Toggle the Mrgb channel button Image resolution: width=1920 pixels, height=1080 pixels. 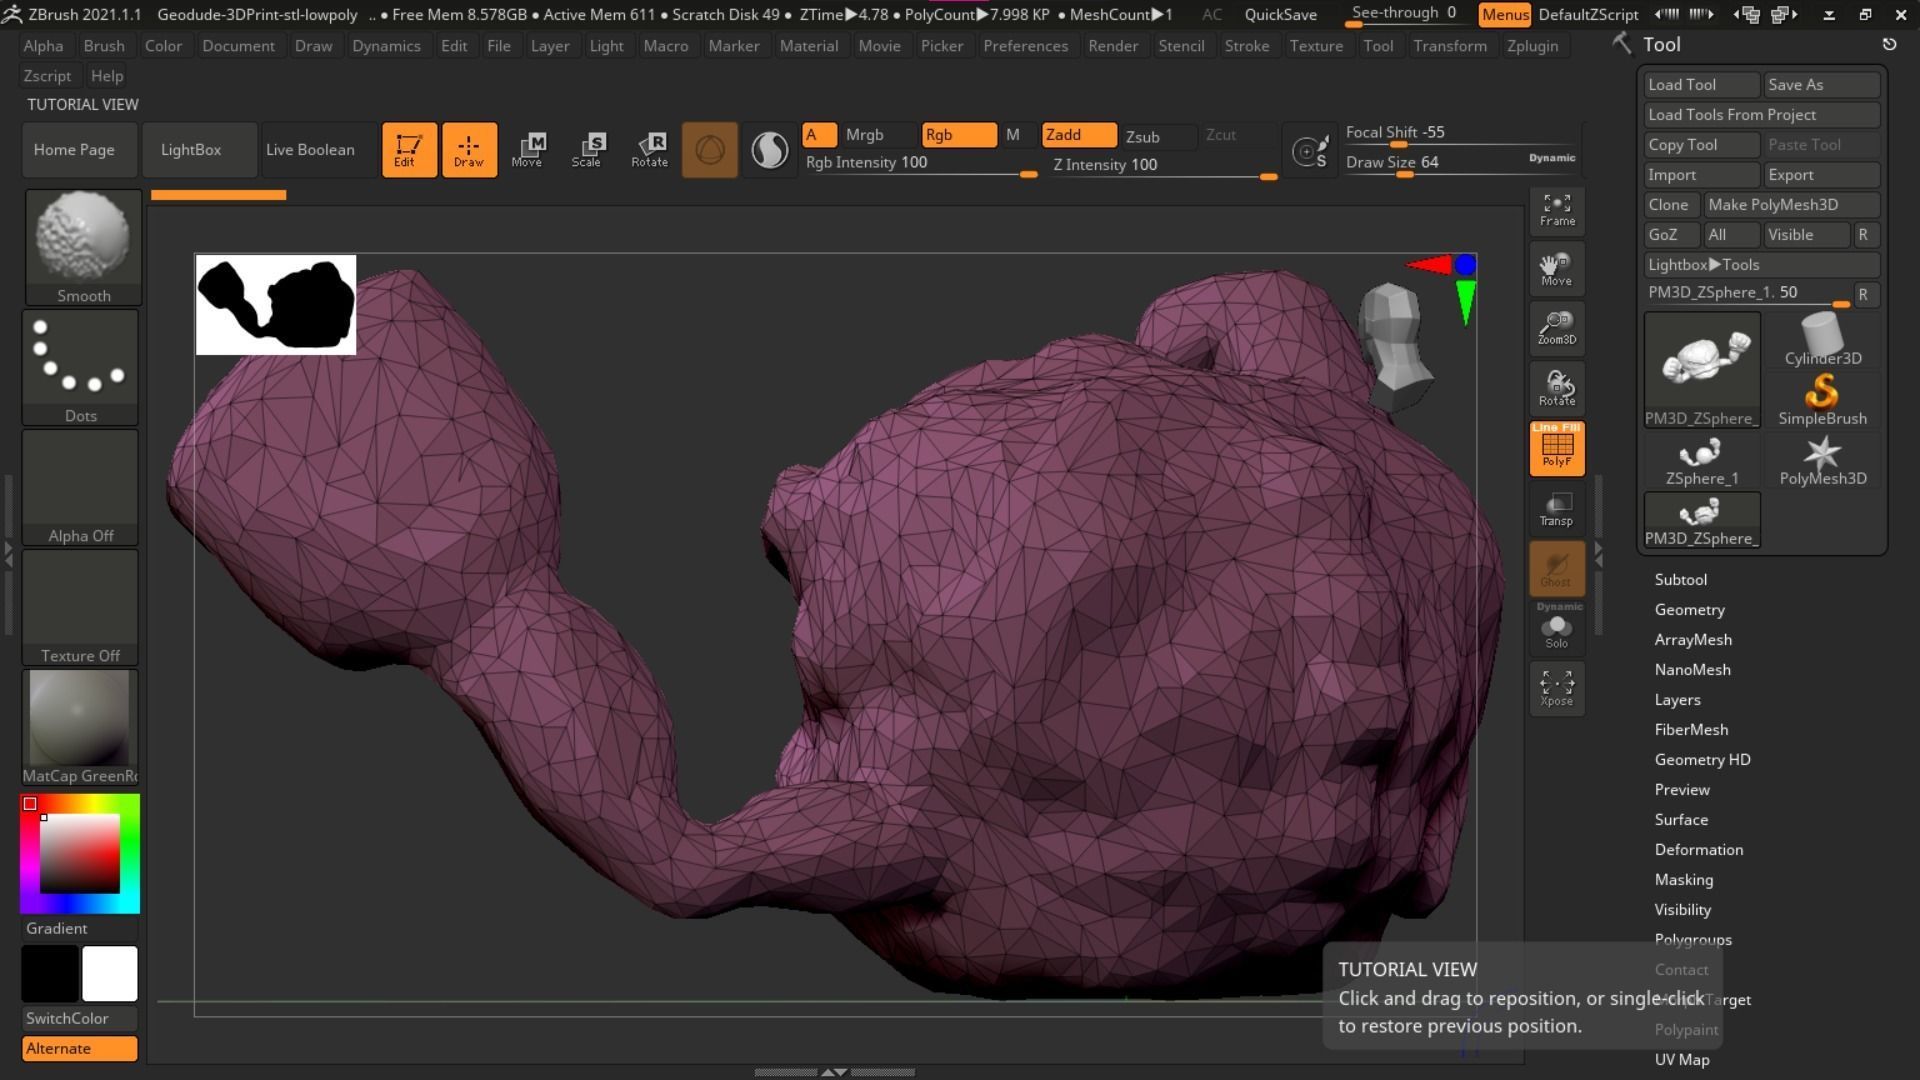pos(878,135)
